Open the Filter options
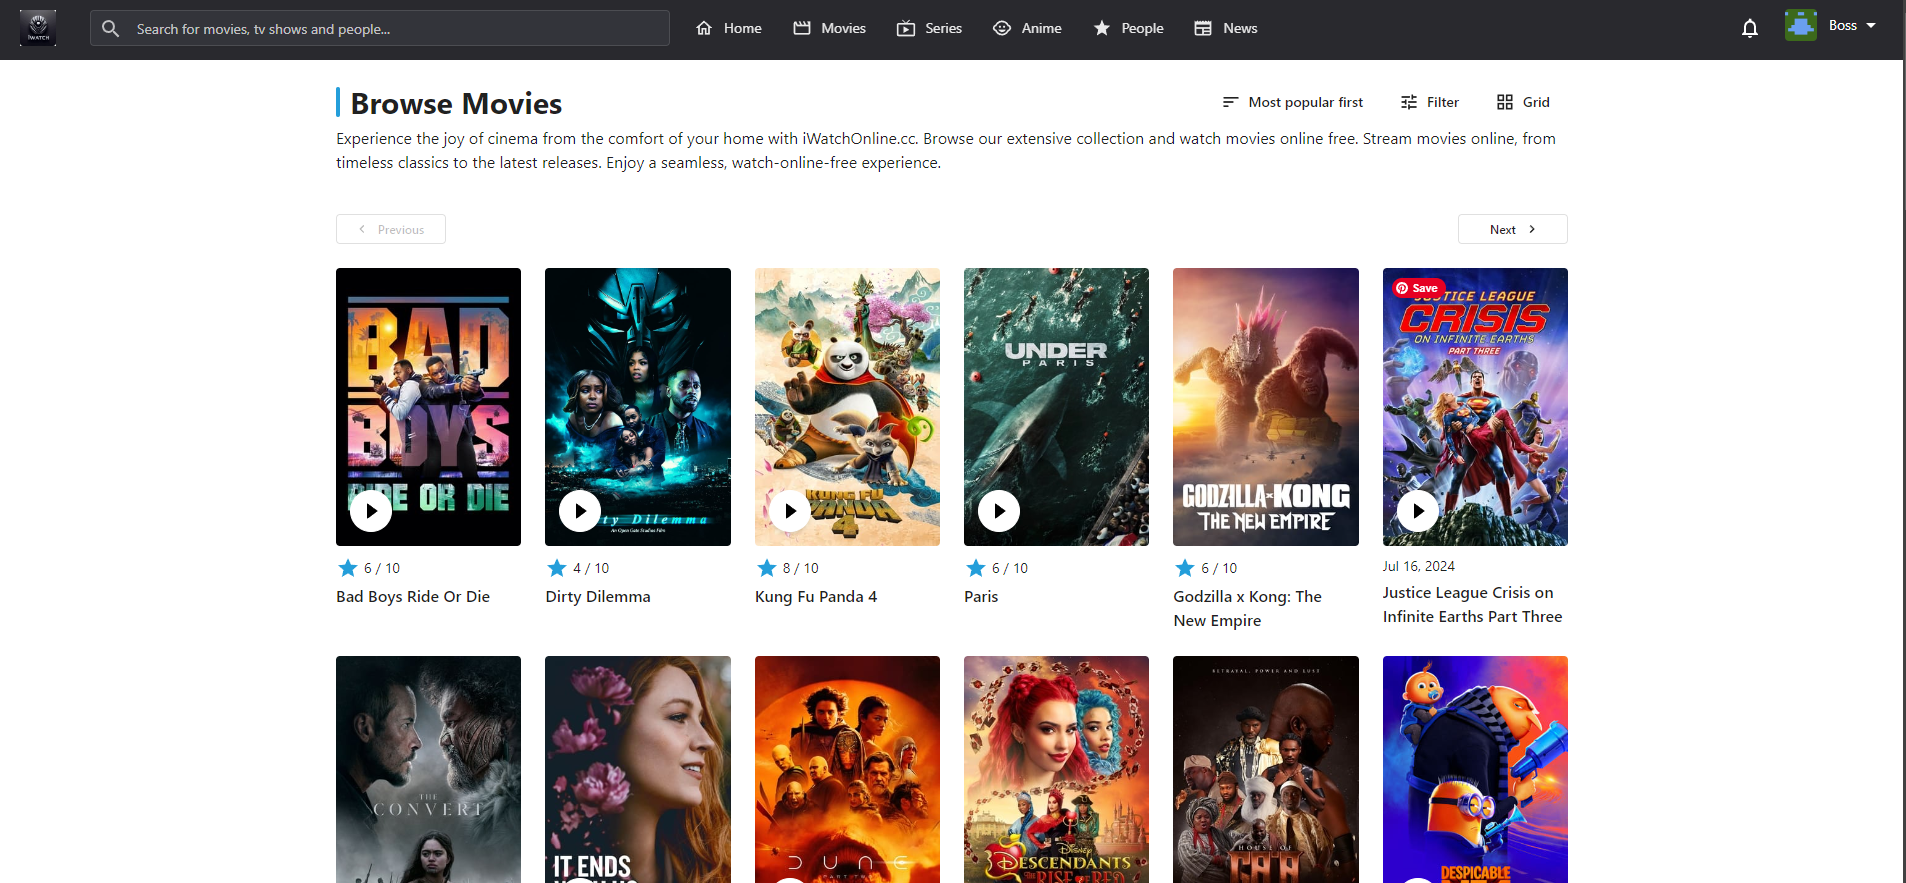The image size is (1906, 883). (x=1430, y=102)
